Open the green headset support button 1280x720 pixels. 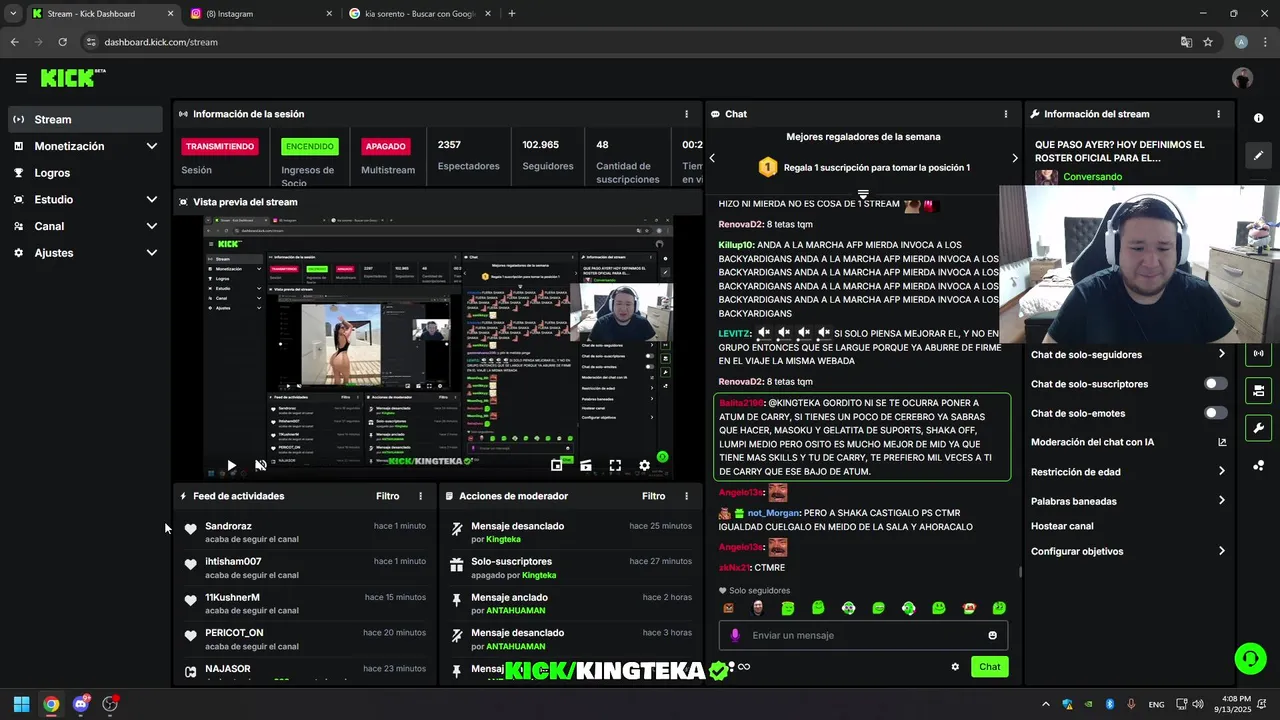1250,658
